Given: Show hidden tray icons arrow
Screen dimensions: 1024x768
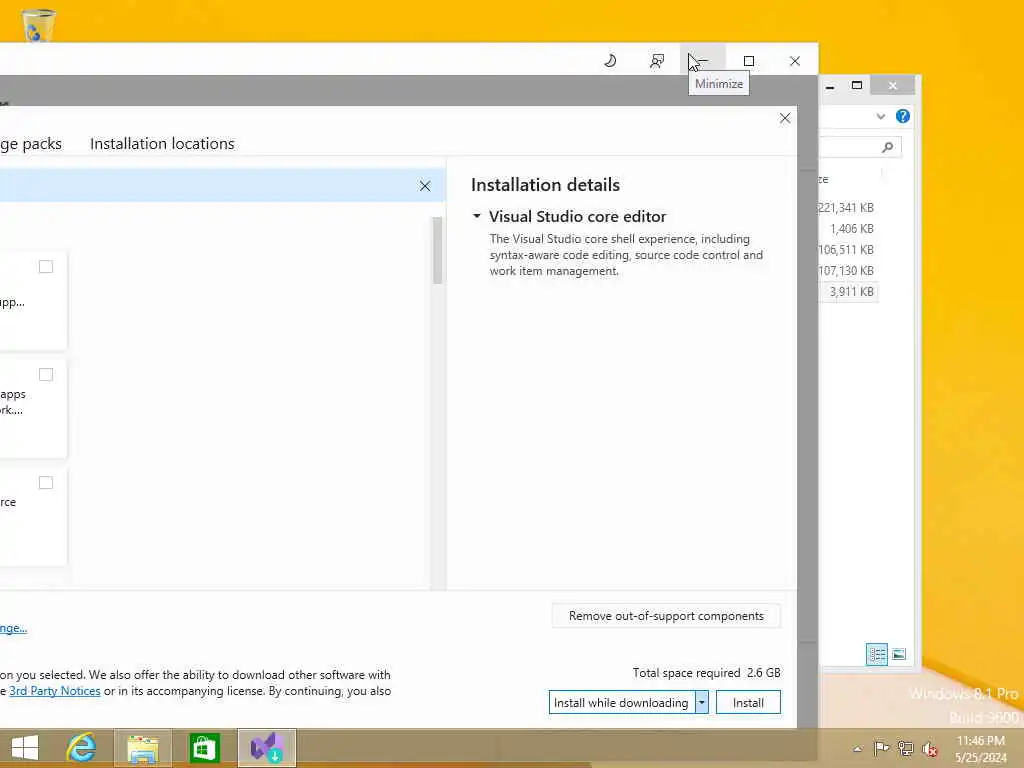Looking at the screenshot, I should (x=857, y=749).
